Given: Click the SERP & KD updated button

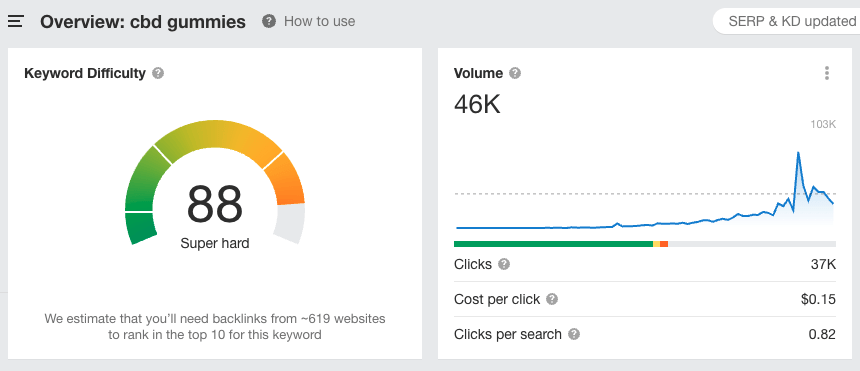Looking at the screenshot, I should [787, 21].
